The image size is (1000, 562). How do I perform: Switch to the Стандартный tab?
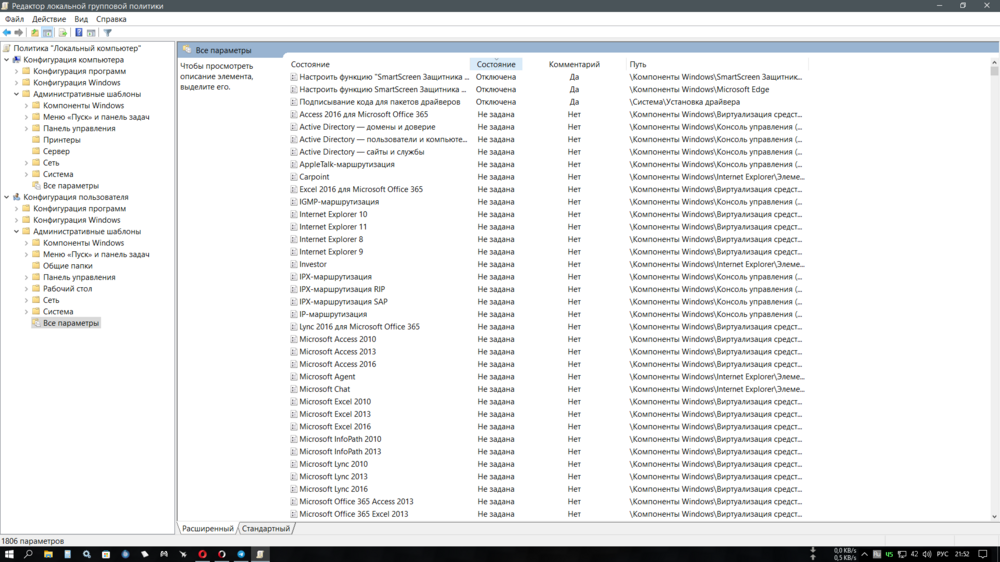pos(265,528)
